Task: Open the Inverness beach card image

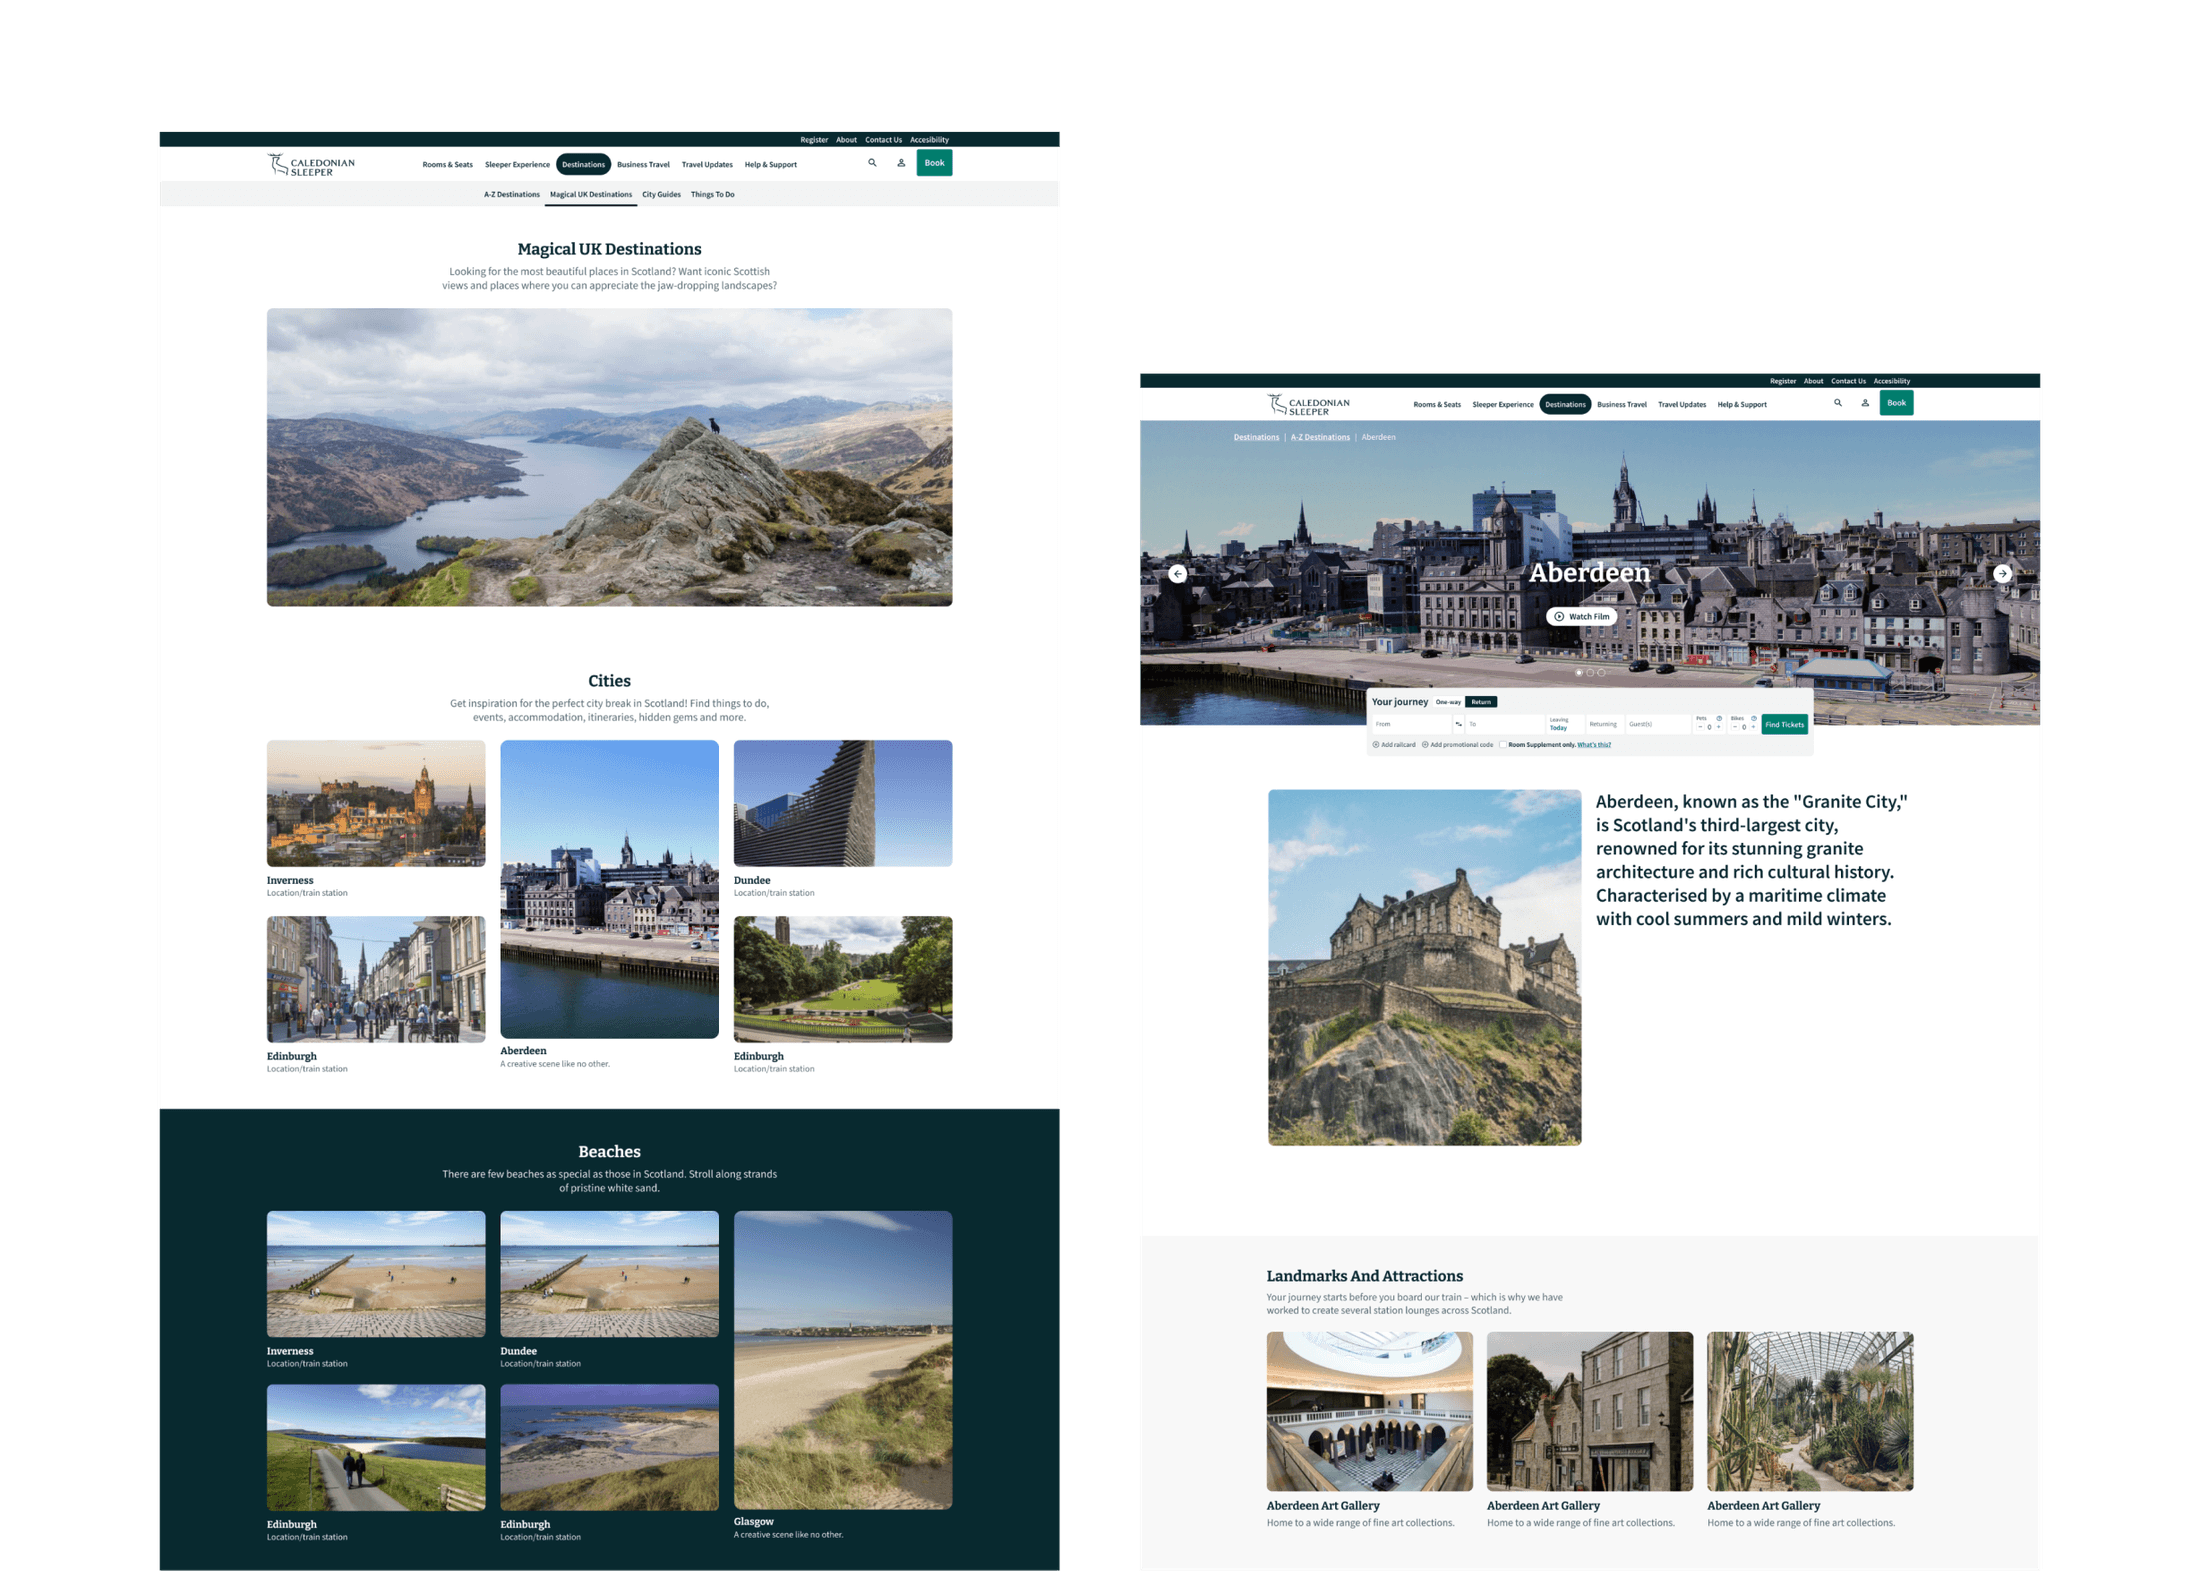Action: [x=376, y=1274]
